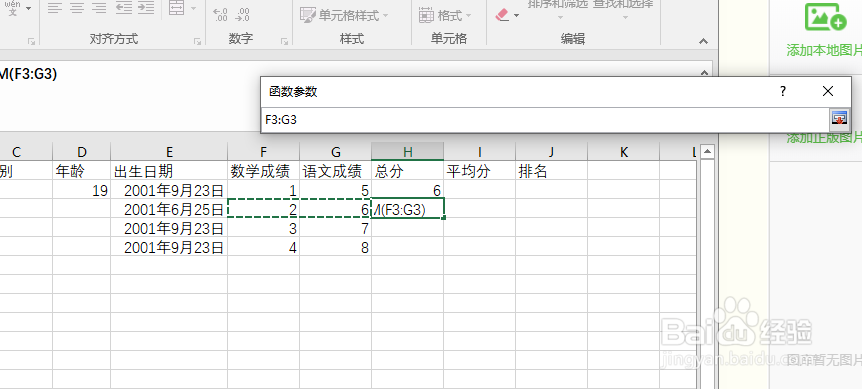Select the 语文成绩 cell with value 8
The width and height of the screenshot is (862, 389).
click(335, 247)
